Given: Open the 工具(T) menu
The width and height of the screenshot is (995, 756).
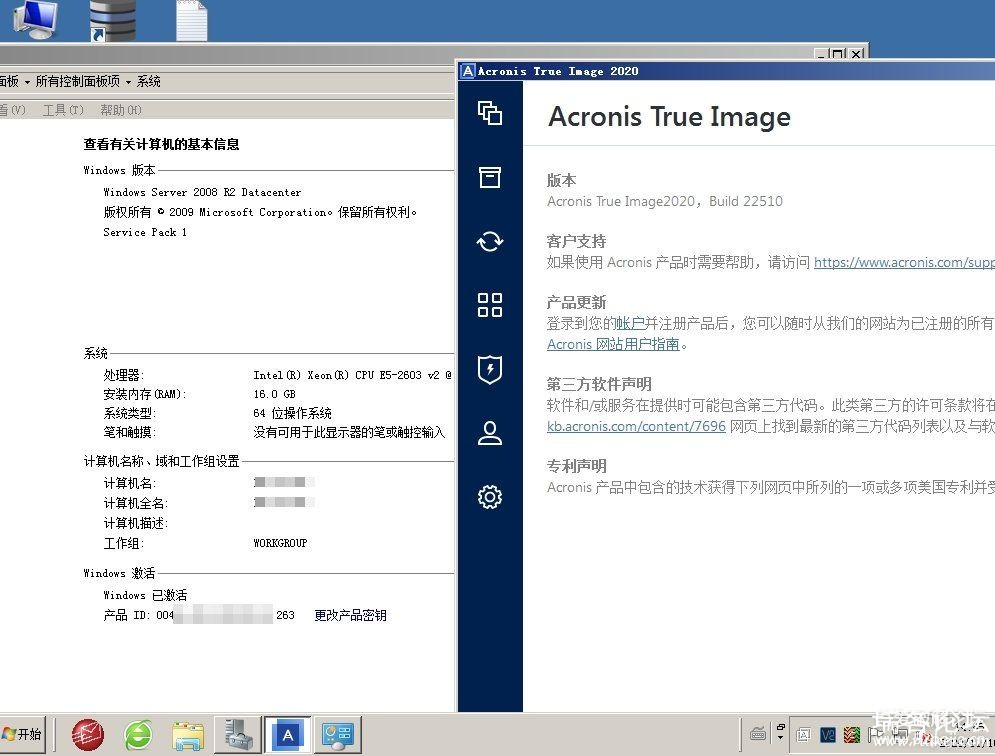Looking at the screenshot, I should point(63,110).
